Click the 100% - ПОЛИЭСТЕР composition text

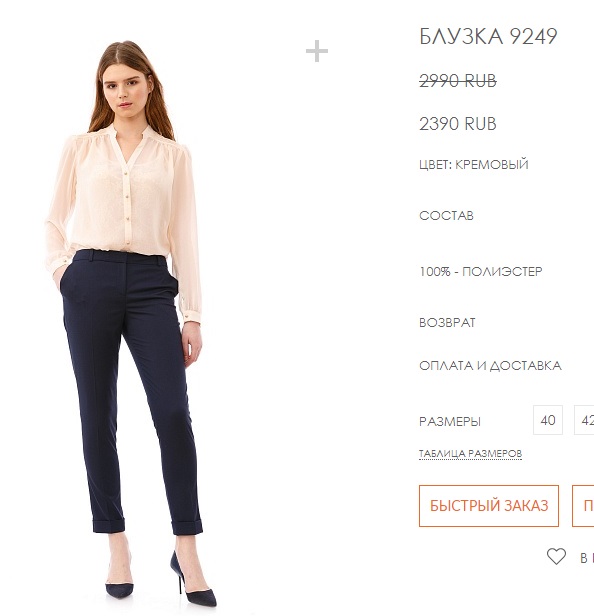click(481, 271)
